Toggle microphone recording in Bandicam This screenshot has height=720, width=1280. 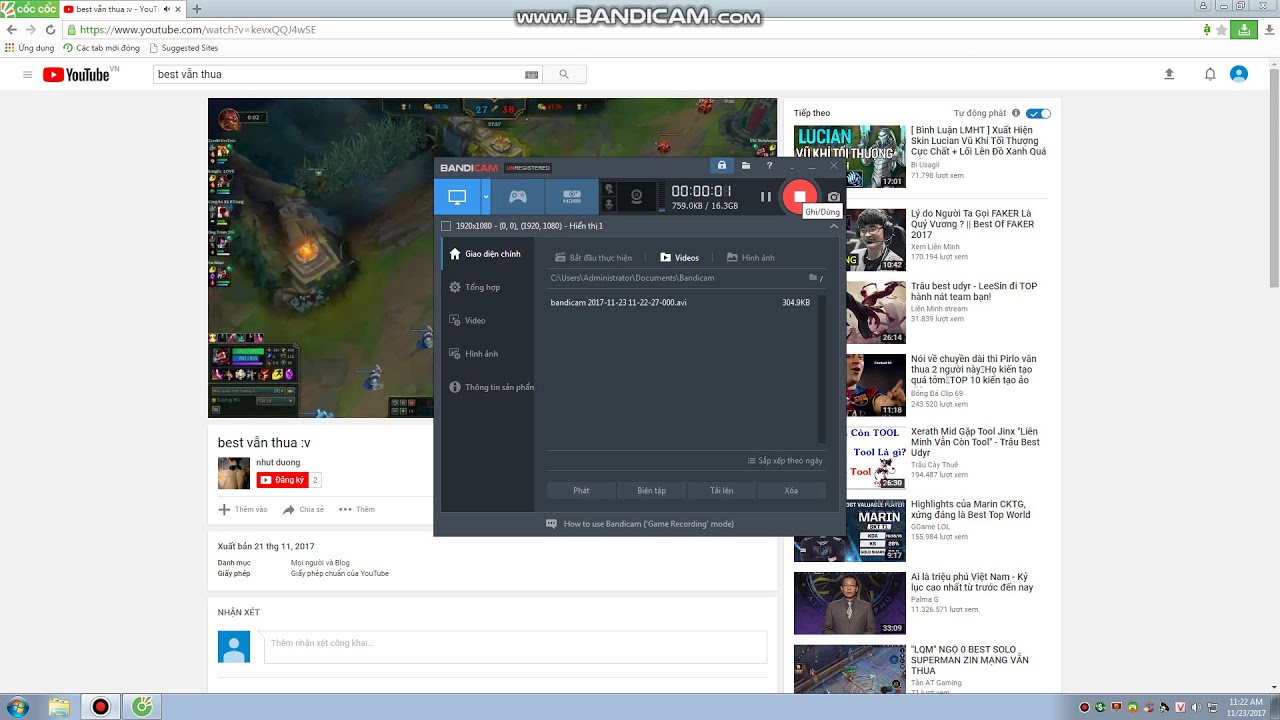click(x=608, y=205)
